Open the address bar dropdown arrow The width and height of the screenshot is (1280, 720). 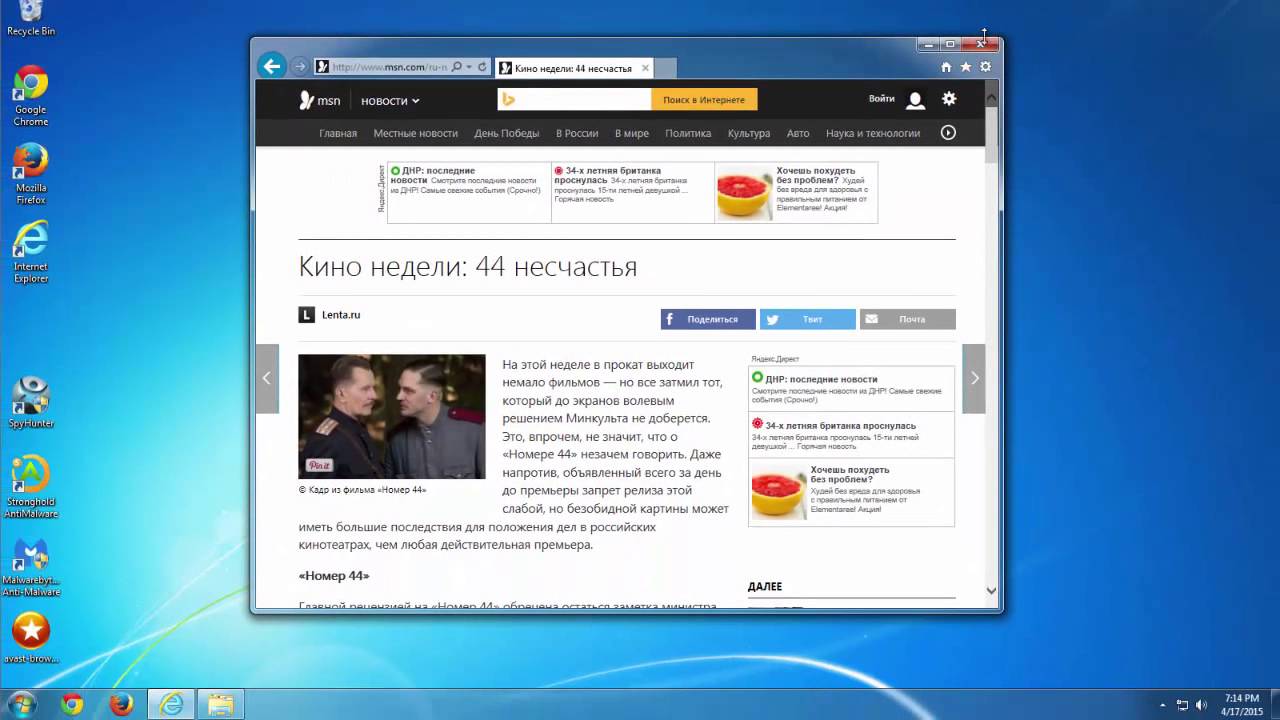pyautogui.click(x=468, y=67)
